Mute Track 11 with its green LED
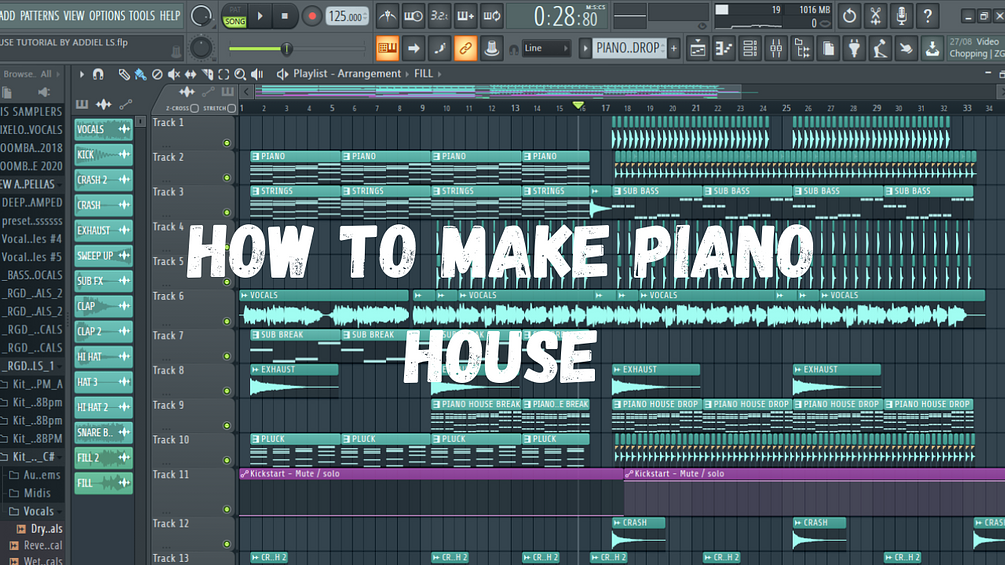 coord(227,509)
